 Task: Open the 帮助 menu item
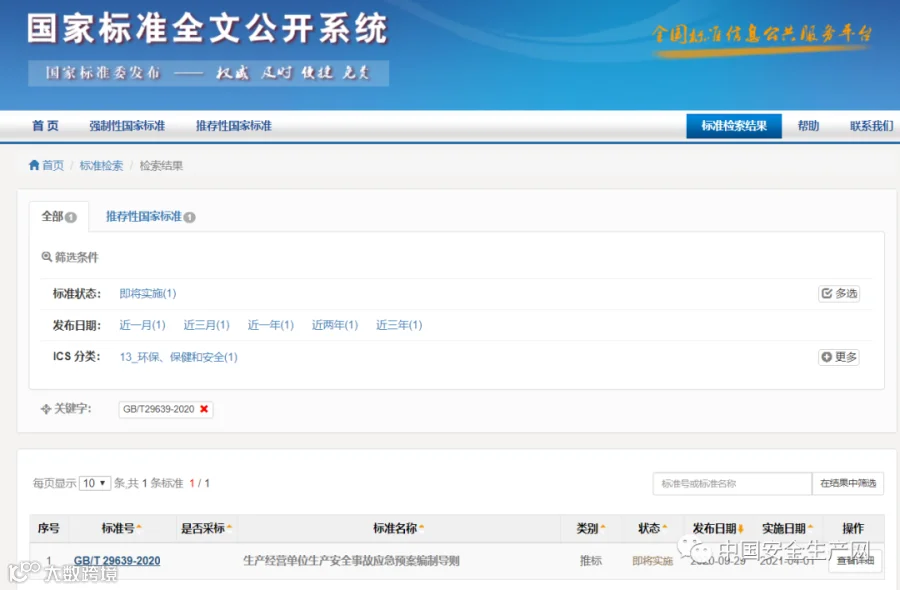point(808,126)
